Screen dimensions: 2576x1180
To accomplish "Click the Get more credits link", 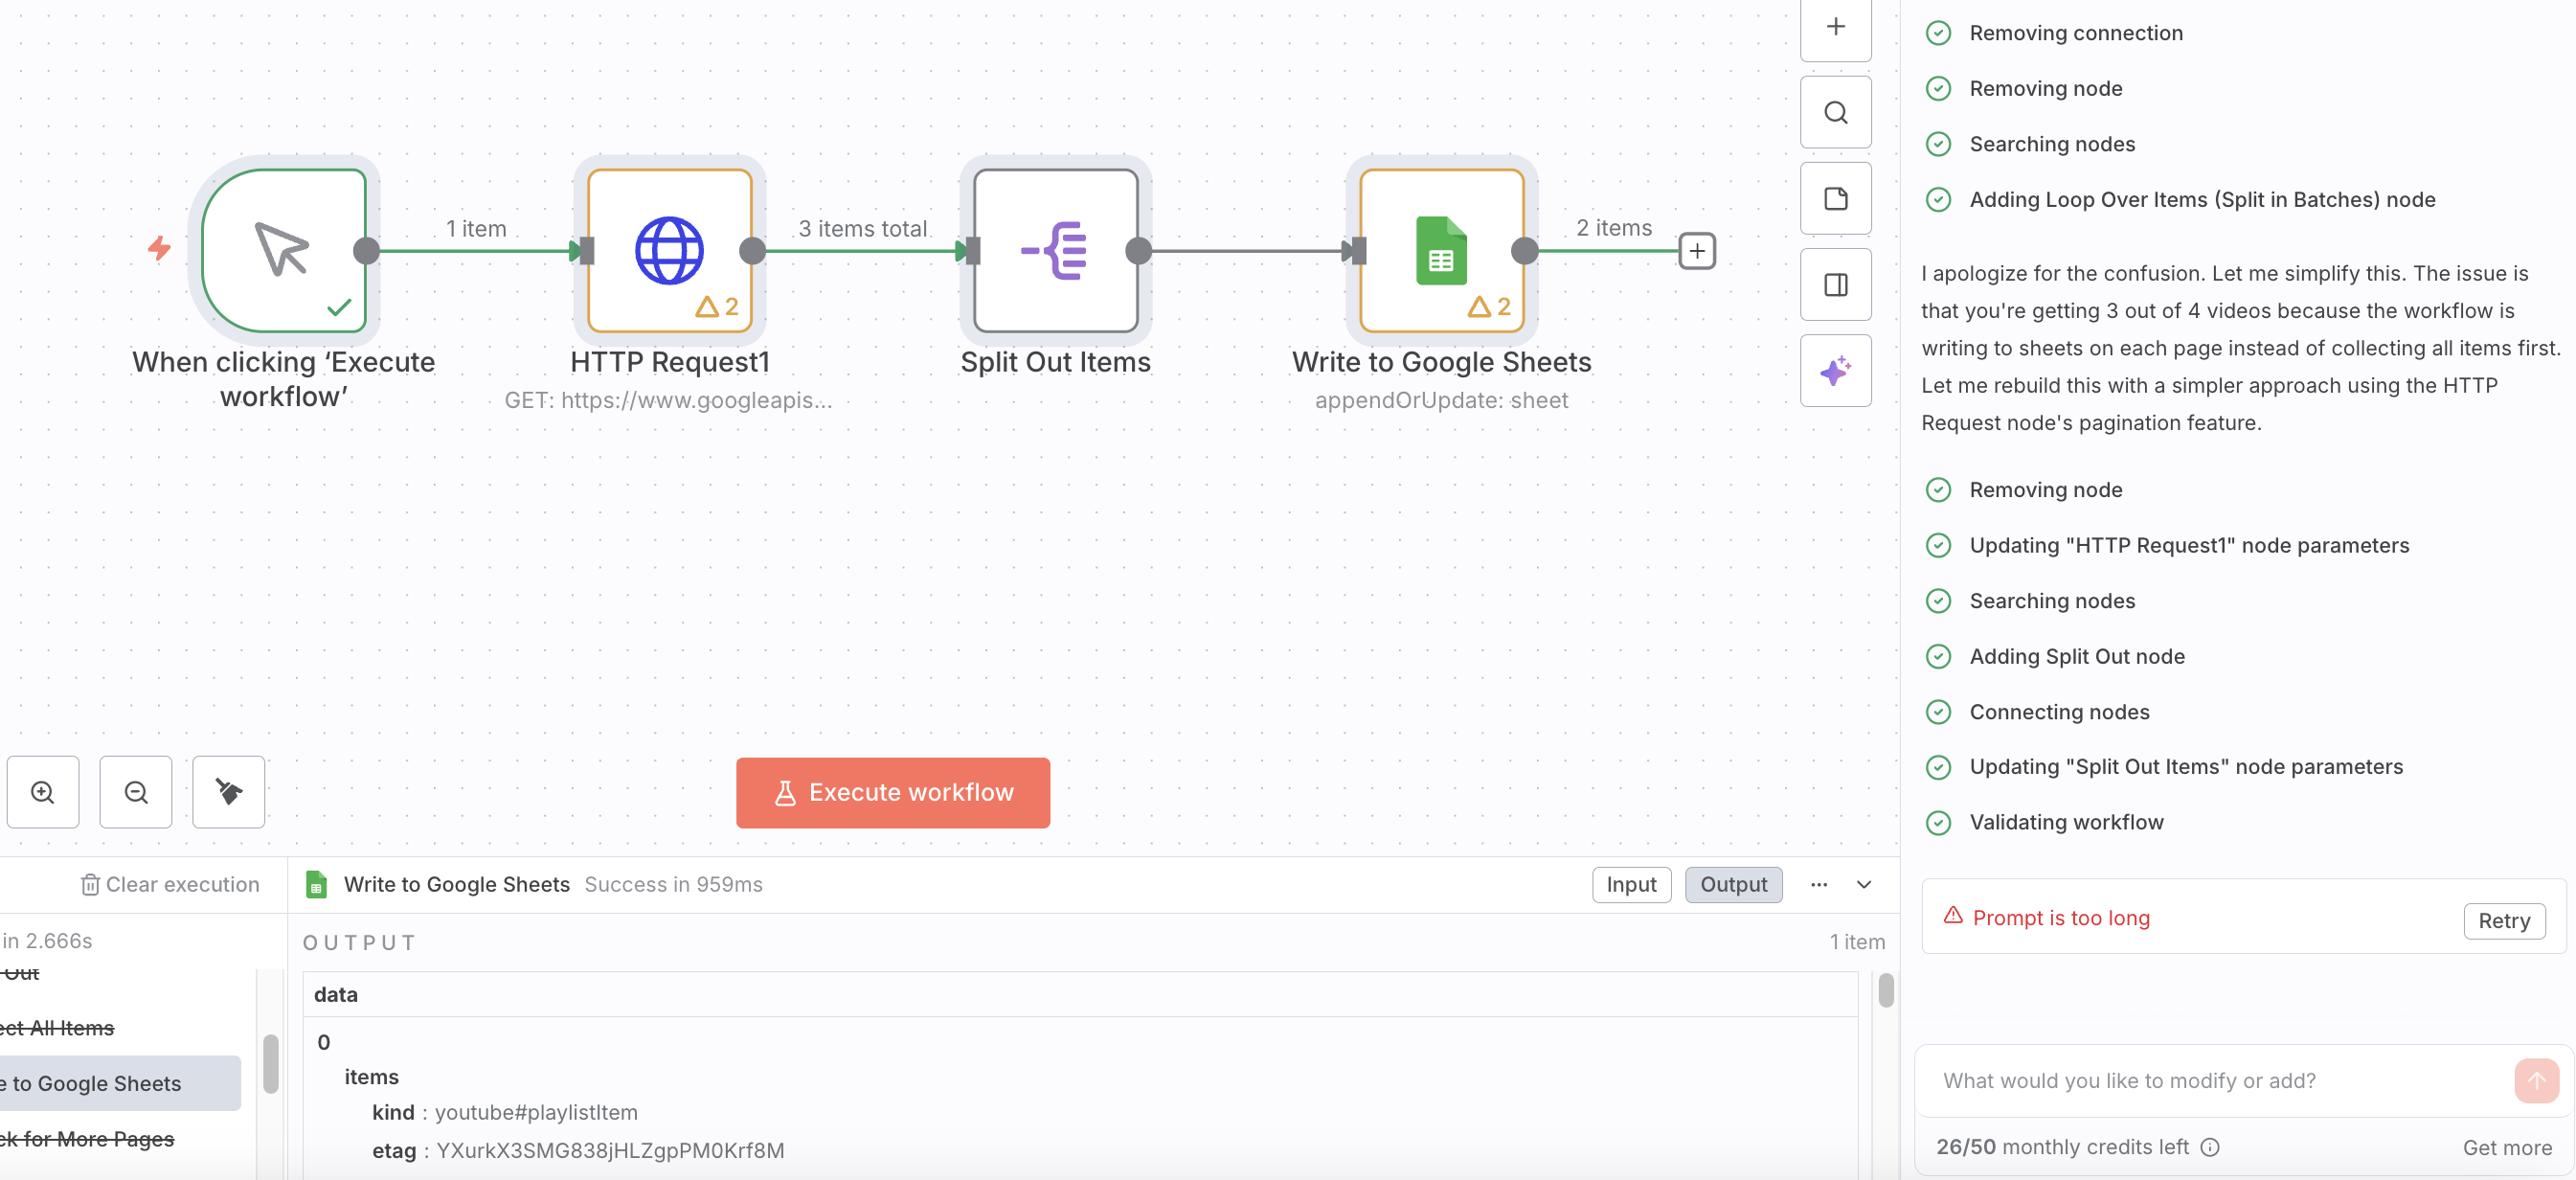I will 2506,1147.
